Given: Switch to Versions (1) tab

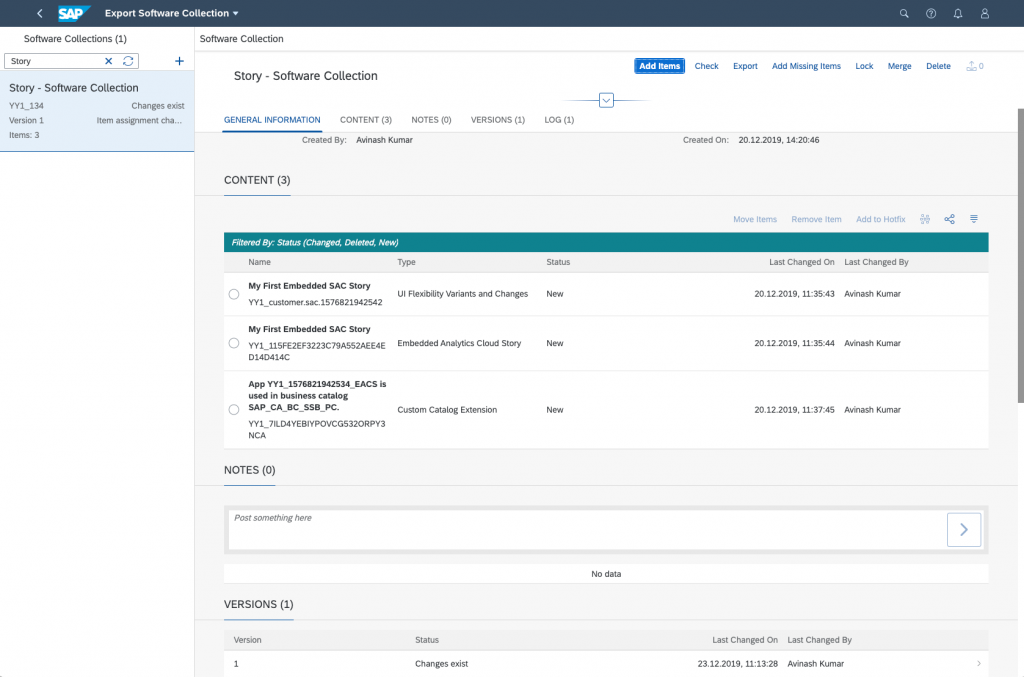Looking at the screenshot, I should (498, 120).
